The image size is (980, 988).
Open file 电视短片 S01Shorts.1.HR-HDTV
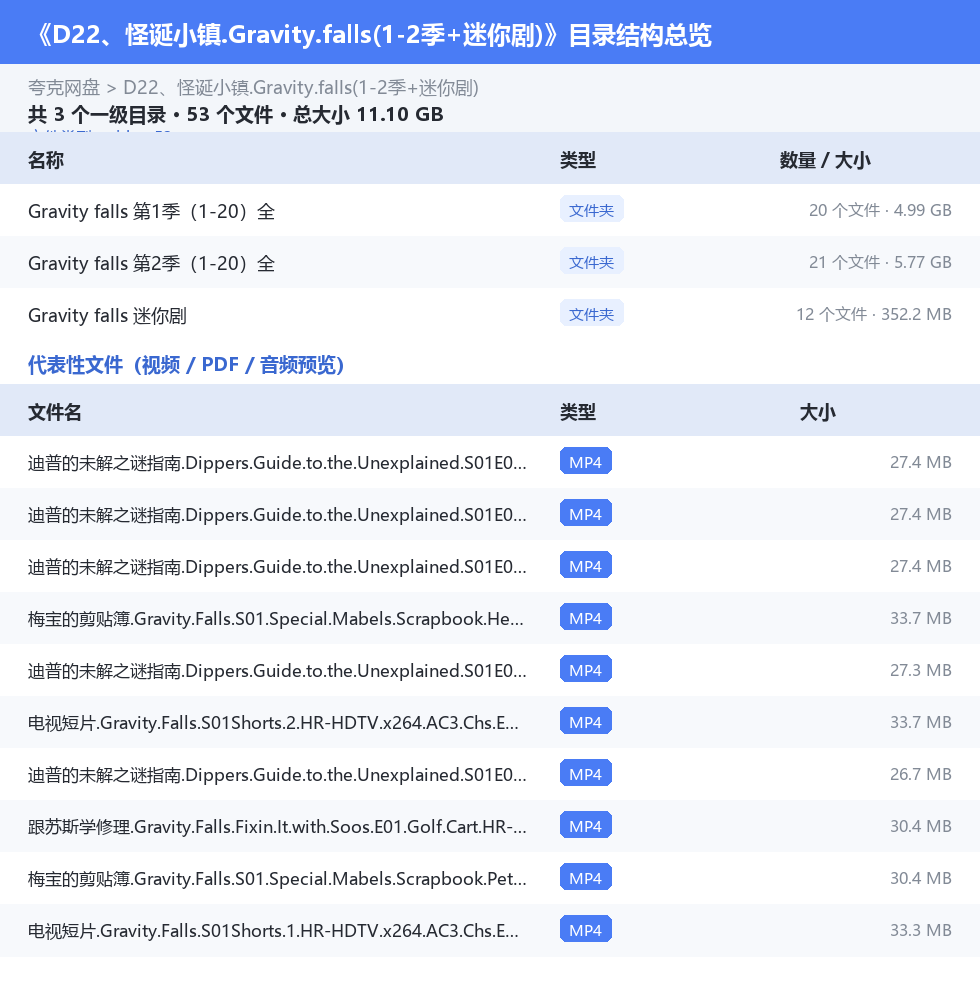(273, 931)
